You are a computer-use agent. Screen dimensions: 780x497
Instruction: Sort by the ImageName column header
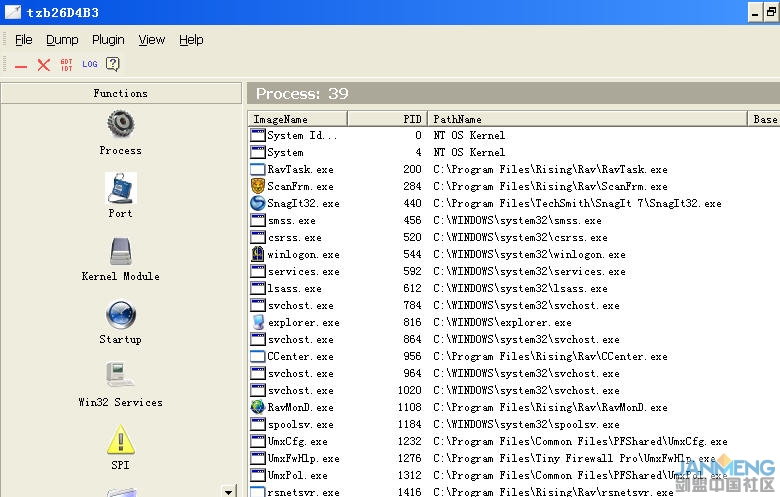pyautogui.click(x=297, y=119)
